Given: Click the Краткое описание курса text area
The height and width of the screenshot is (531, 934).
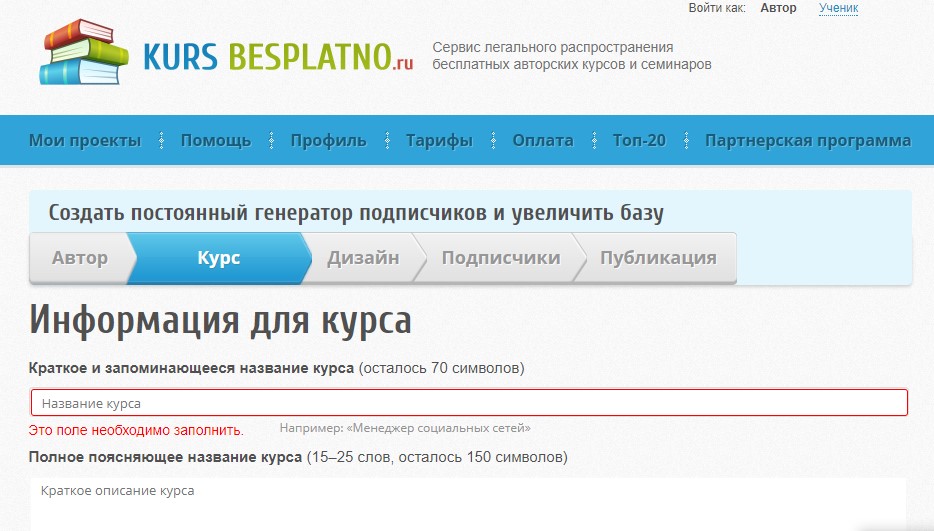Looking at the screenshot, I should [x=469, y=504].
